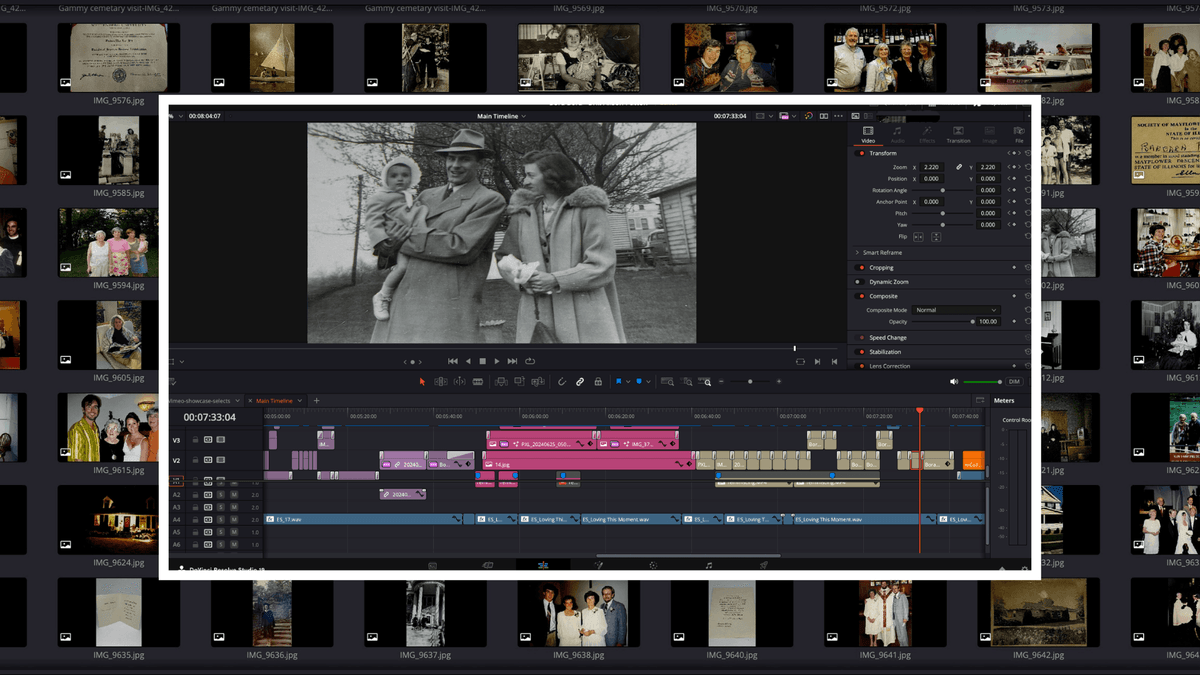The height and width of the screenshot is (675, 1200).
Task: Toggle timeline Snapping
Action: (x=561, y=381)
